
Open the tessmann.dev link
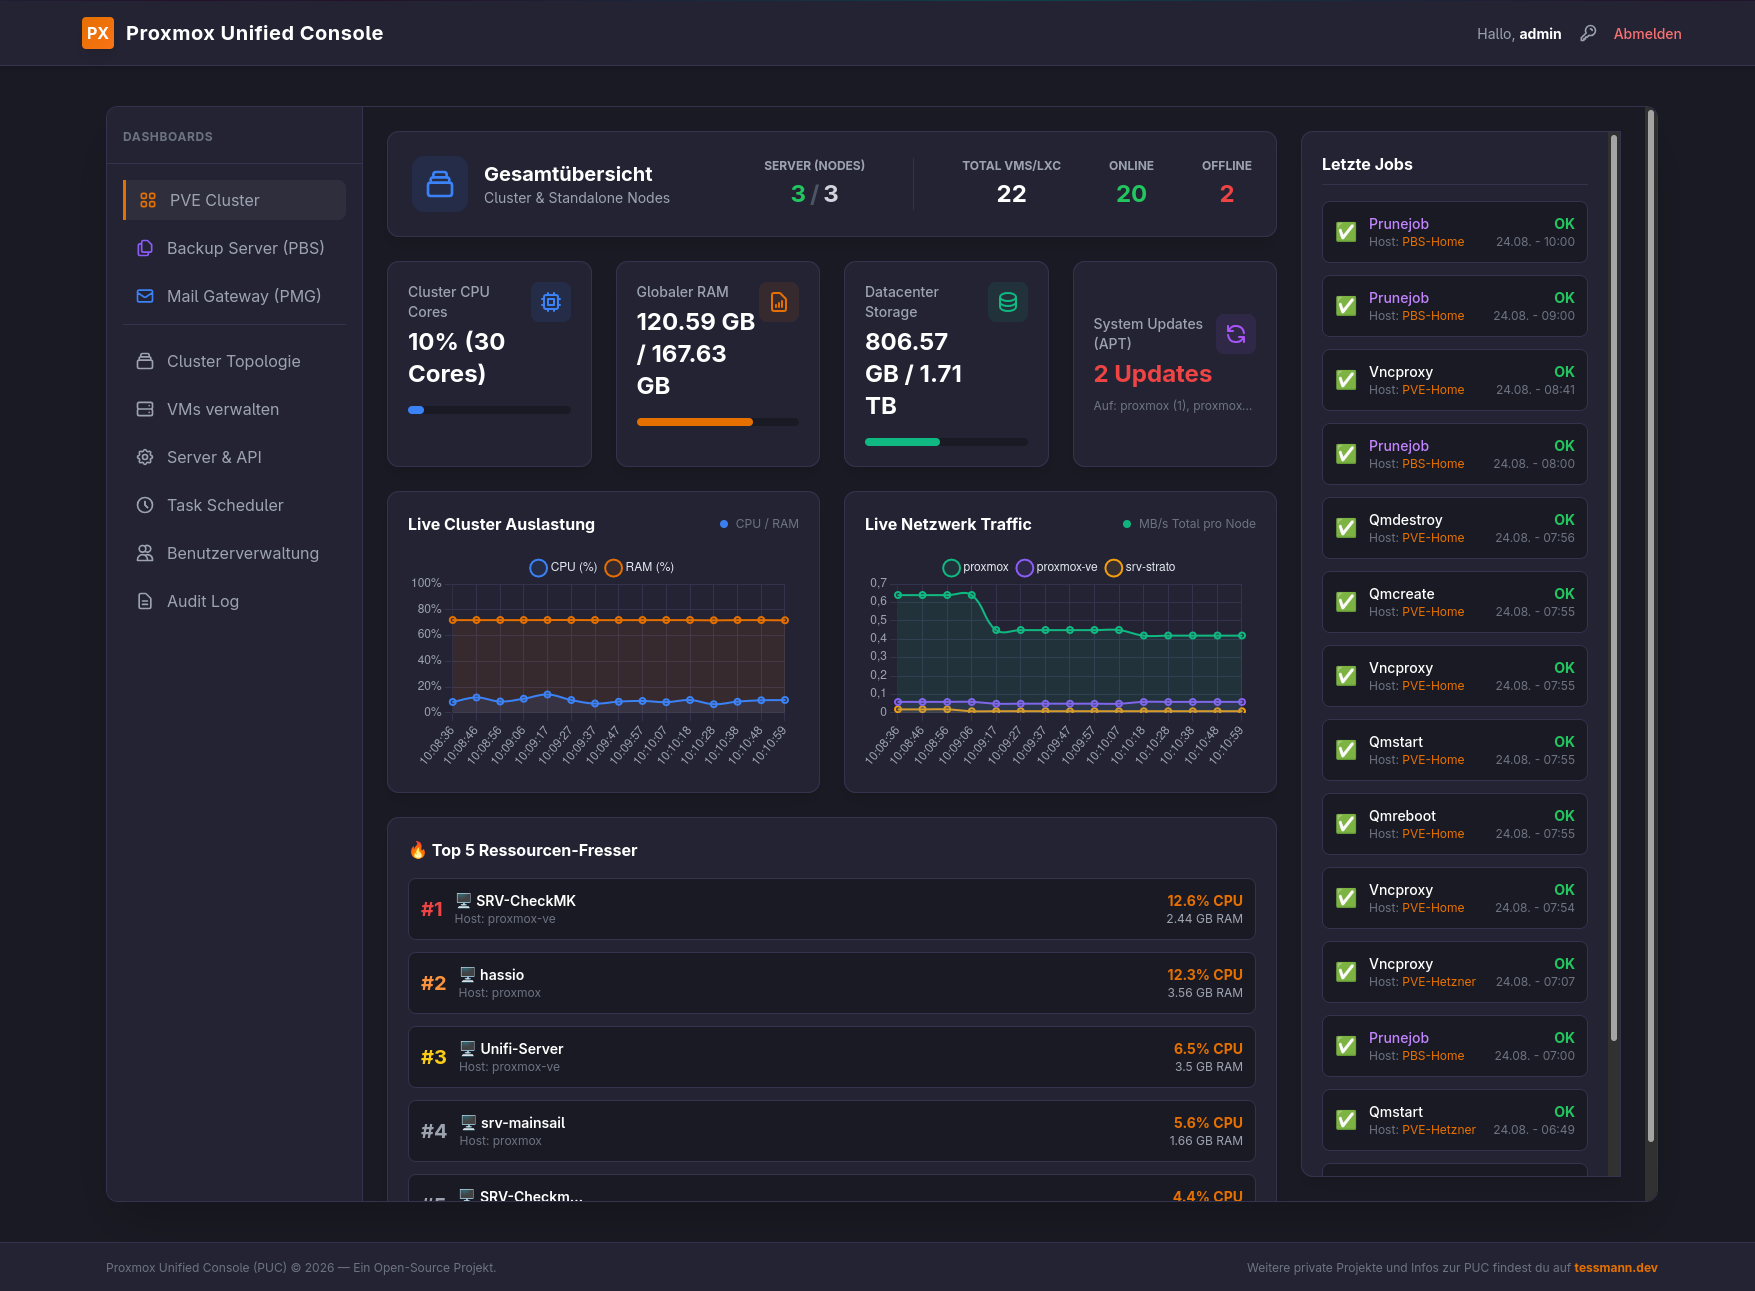click(1616, 1268)
